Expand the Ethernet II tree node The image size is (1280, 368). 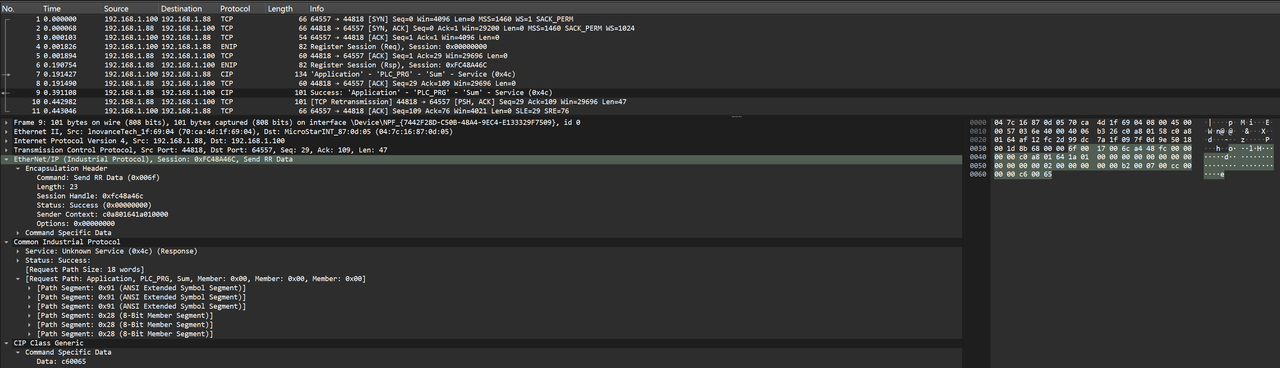point(6,131)
